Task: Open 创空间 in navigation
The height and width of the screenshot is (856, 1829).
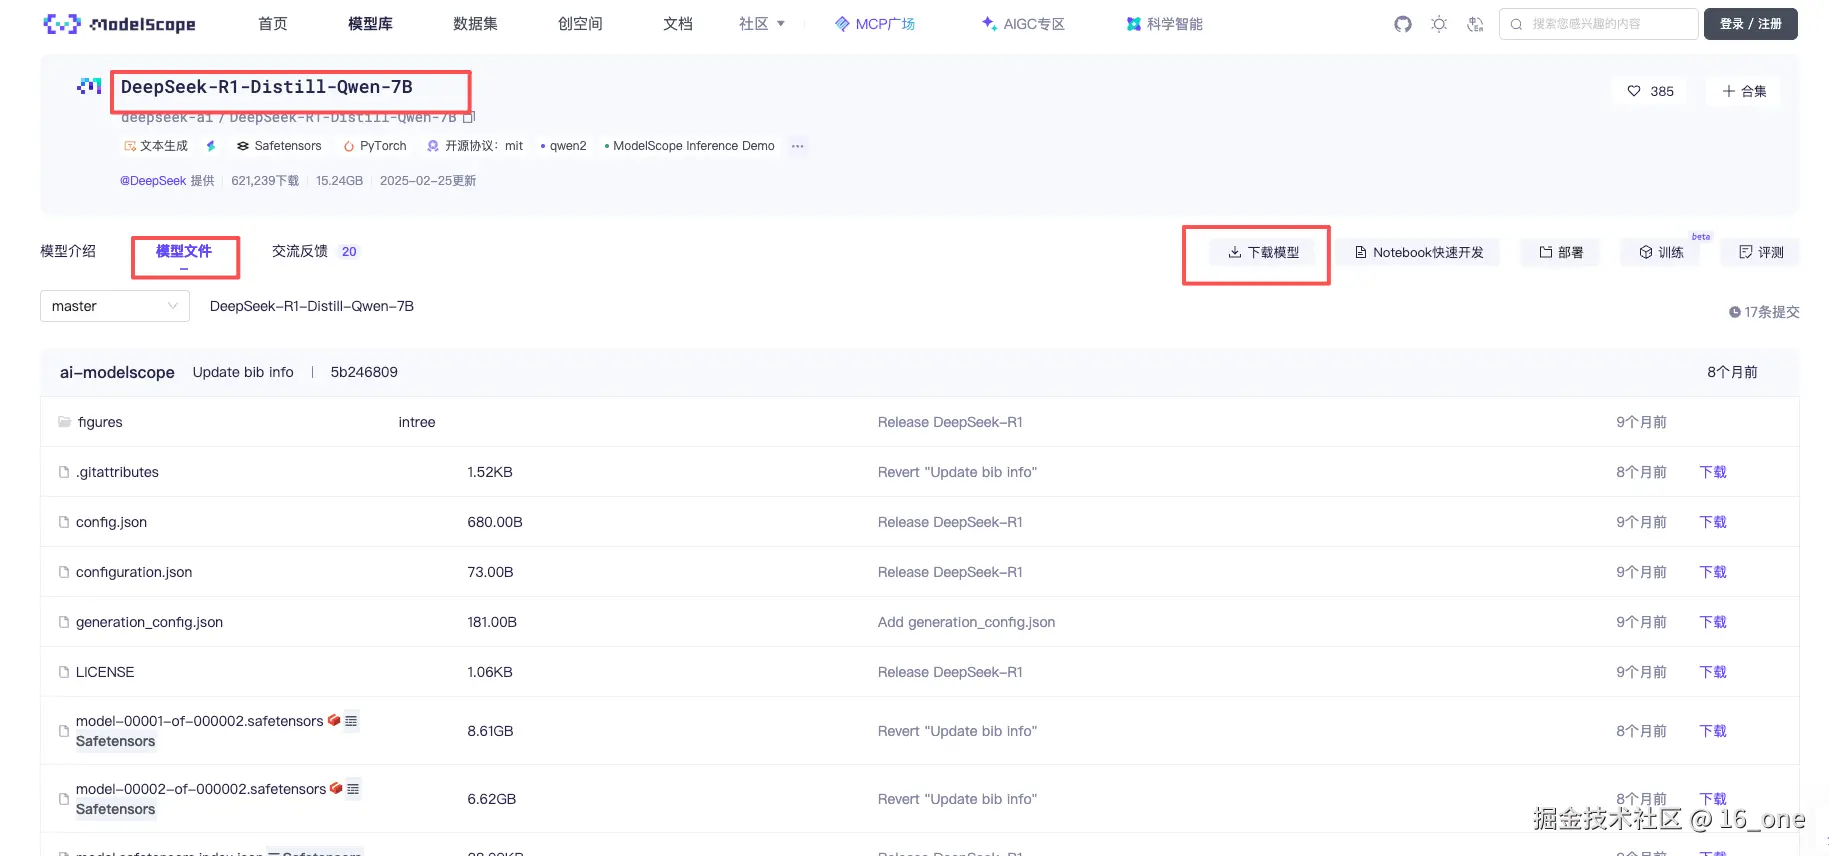Action: point(580,24)
